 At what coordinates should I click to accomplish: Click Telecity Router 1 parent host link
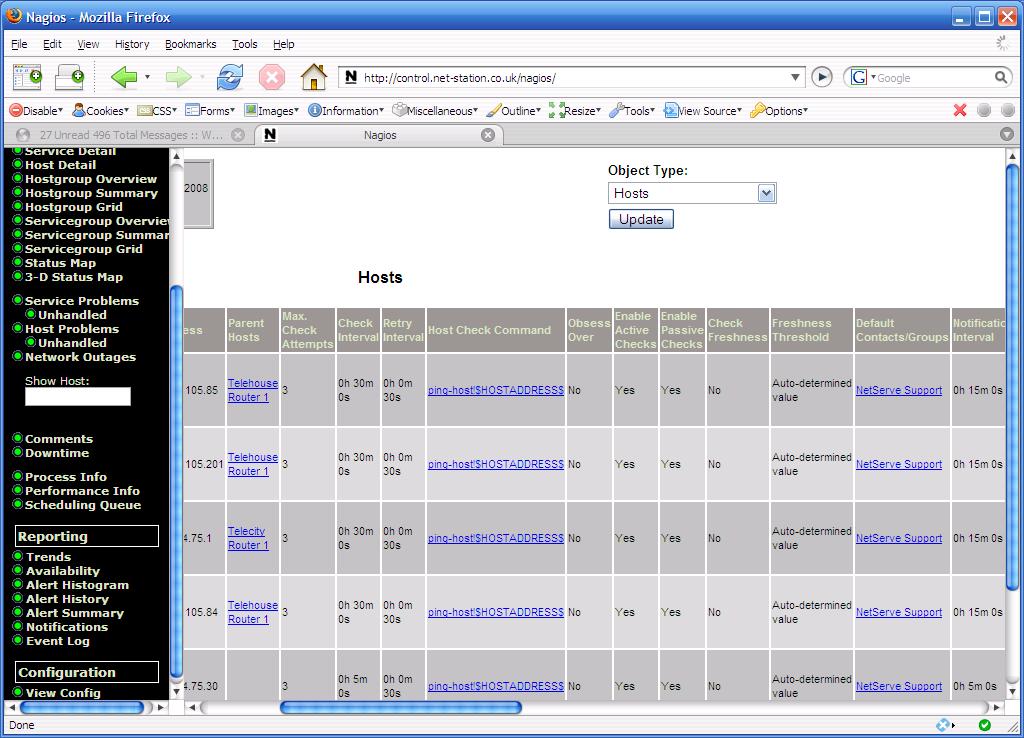tap(248, 538)
